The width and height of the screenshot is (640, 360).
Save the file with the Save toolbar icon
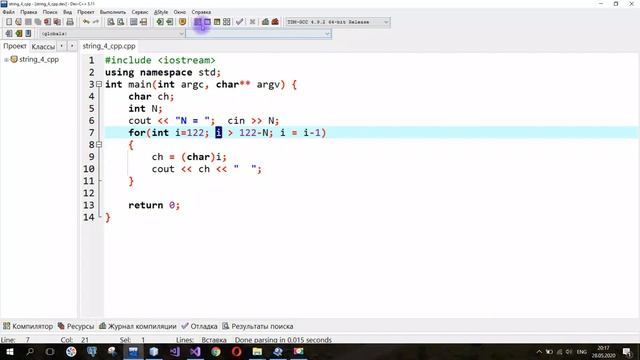[x=28, y=22]
